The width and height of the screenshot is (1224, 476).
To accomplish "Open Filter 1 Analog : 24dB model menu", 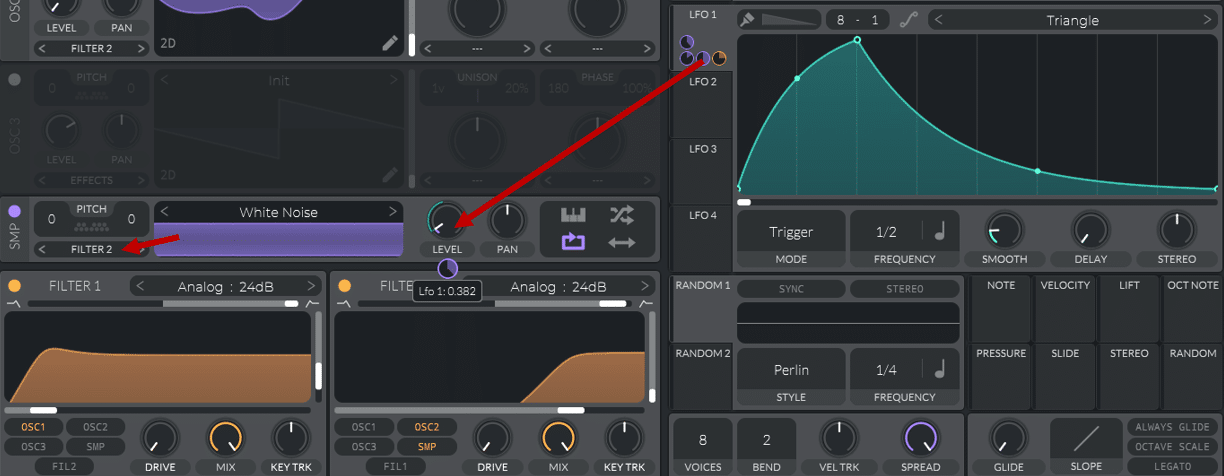I will [224, 286].
